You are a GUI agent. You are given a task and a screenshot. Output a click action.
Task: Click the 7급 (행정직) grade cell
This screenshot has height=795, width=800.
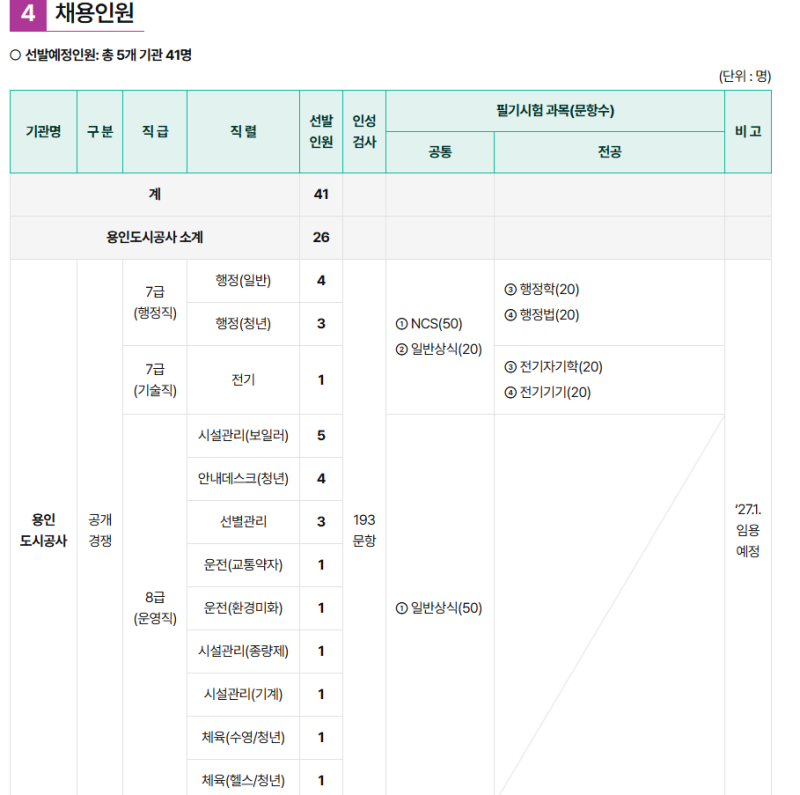click(155, 302)
